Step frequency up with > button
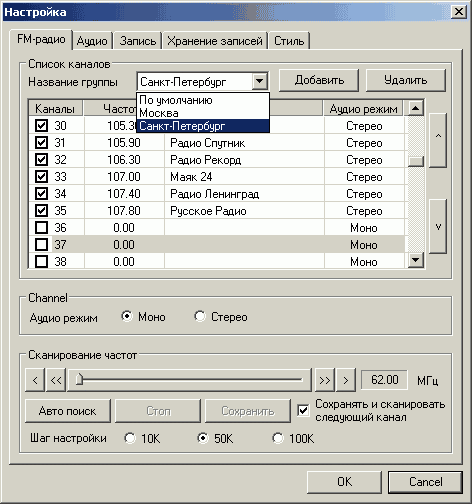 click(x=346, y=380)
